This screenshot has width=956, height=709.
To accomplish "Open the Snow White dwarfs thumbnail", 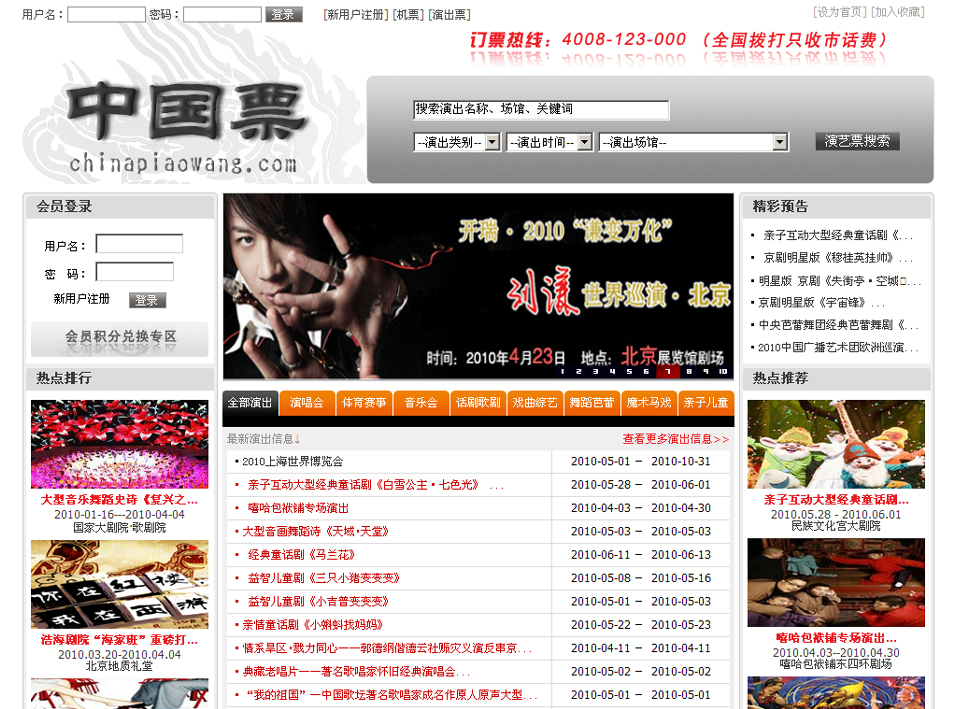I will click(836, 444).
